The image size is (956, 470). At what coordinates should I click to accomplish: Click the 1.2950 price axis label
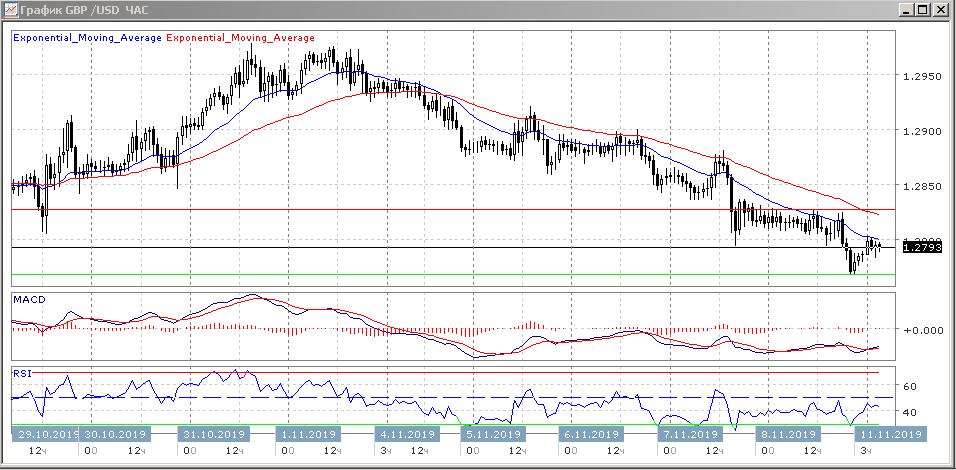pos(920,76)
